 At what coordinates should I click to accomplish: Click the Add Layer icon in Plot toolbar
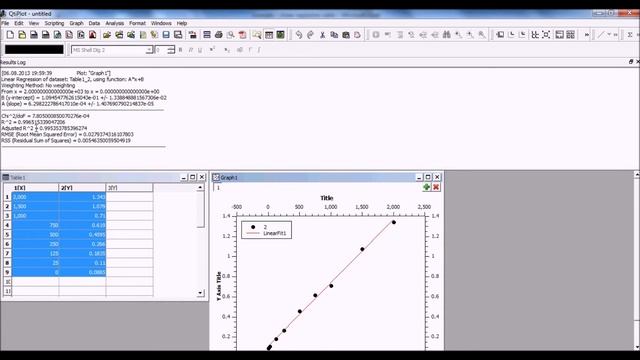point(500,35)
